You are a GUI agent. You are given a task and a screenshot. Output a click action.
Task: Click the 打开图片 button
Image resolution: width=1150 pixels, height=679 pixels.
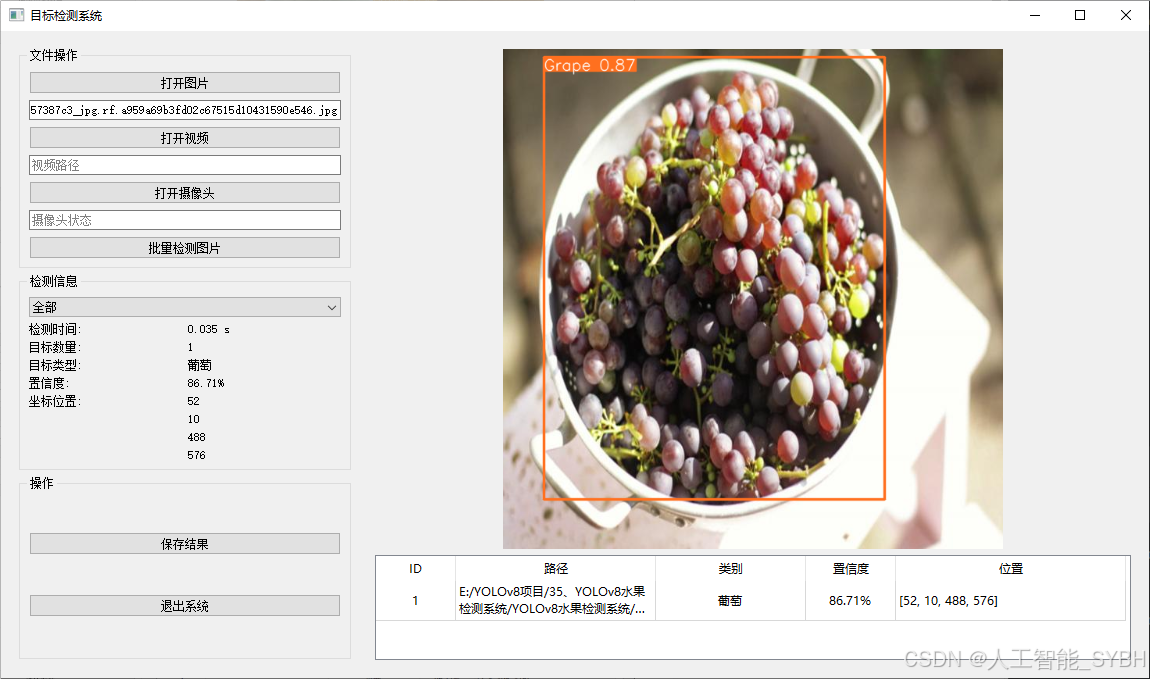185,83
